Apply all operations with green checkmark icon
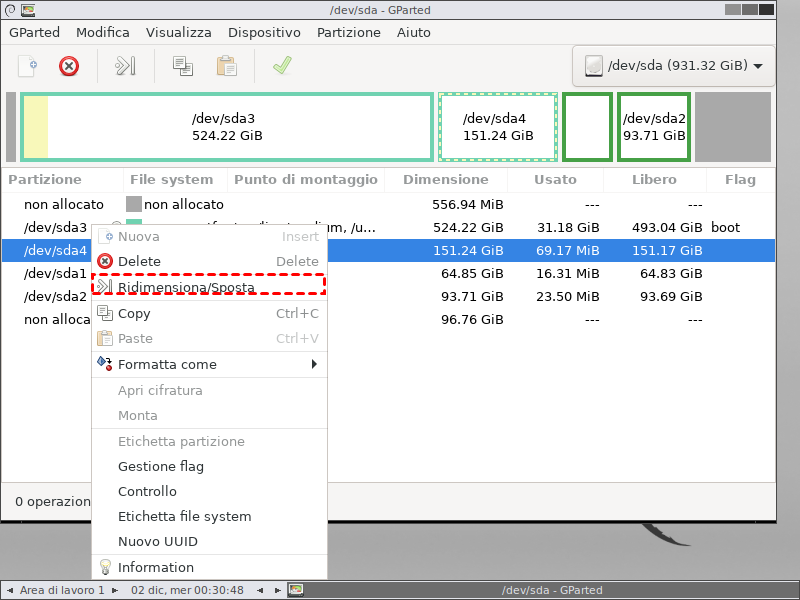This screenshot has height=600, width=800. (x=282, y=65)
